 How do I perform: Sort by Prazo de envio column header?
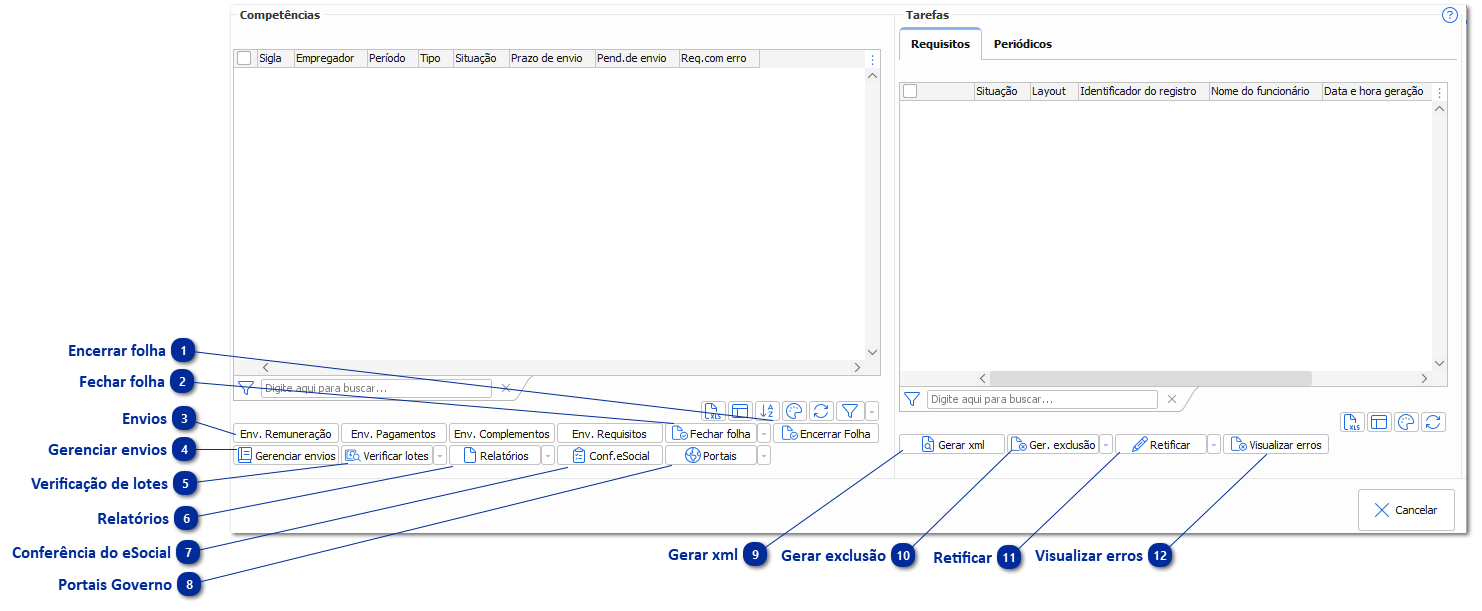pyautogui.click(x=551, y=59)
